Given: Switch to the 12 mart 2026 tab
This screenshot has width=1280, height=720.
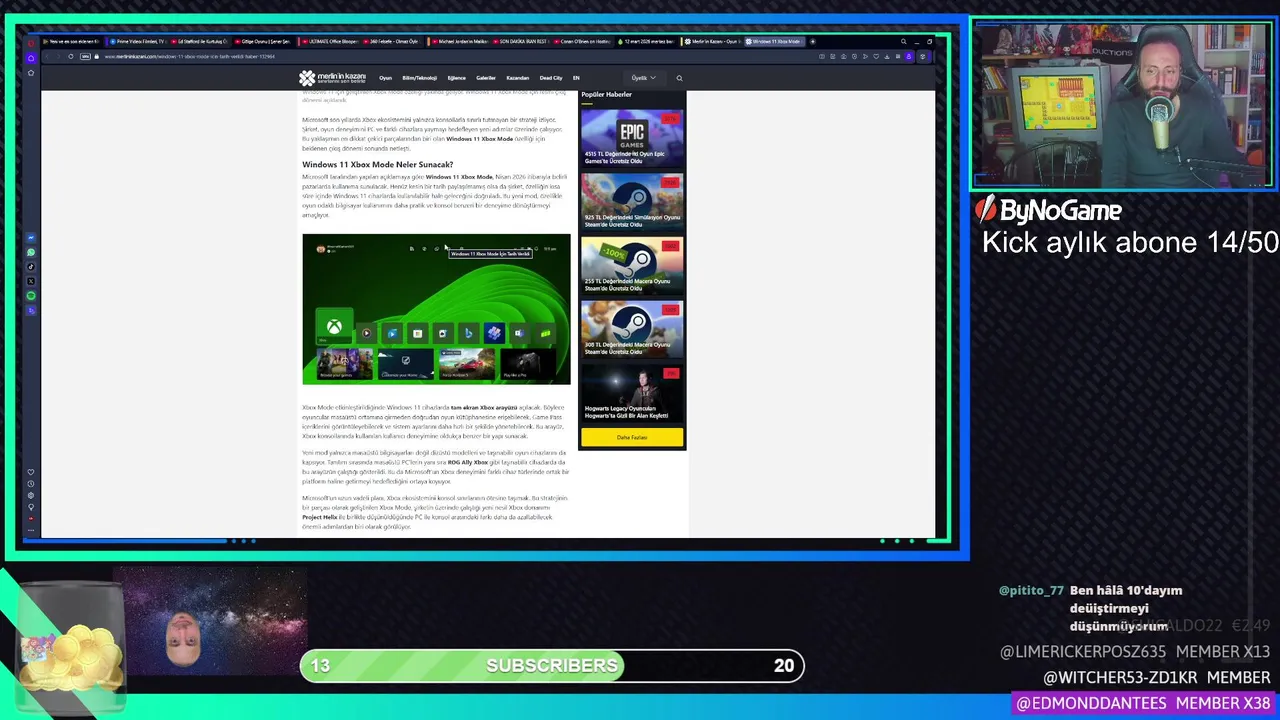Looking at the screenshot, I should pos(648,41).
